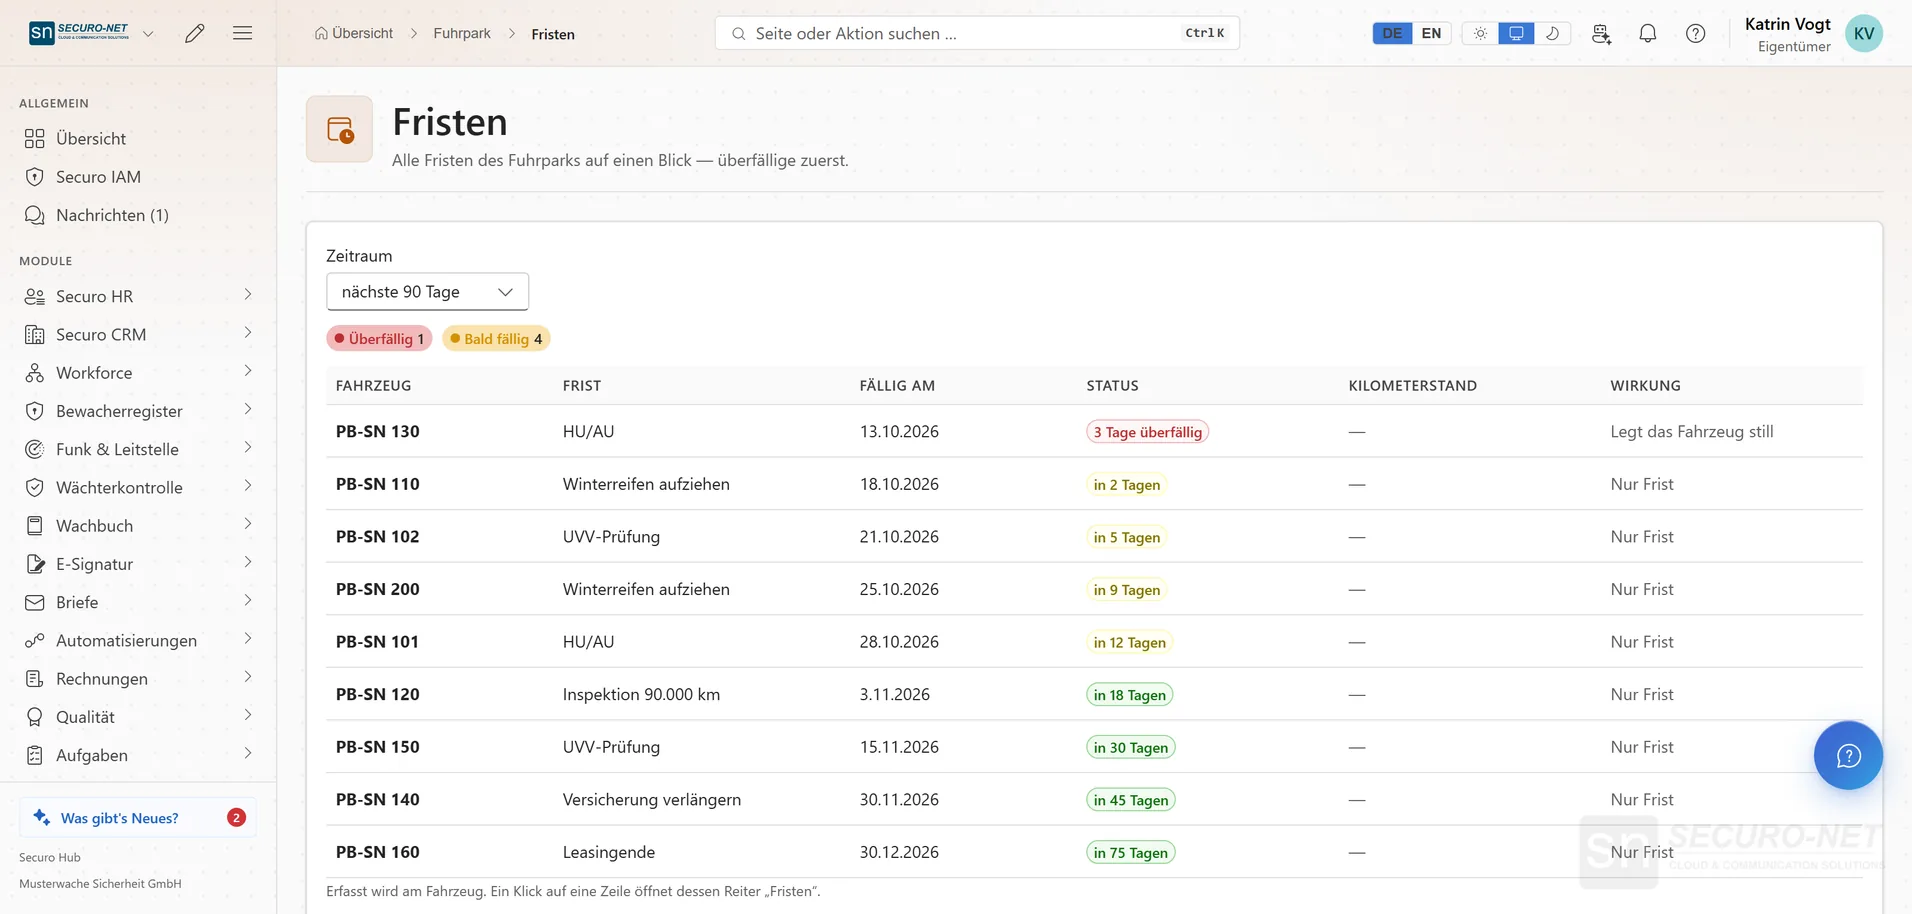Screen dimensions: 1912x914
Task: Click the KV avatar
Action: click(x=1864, y=33)
